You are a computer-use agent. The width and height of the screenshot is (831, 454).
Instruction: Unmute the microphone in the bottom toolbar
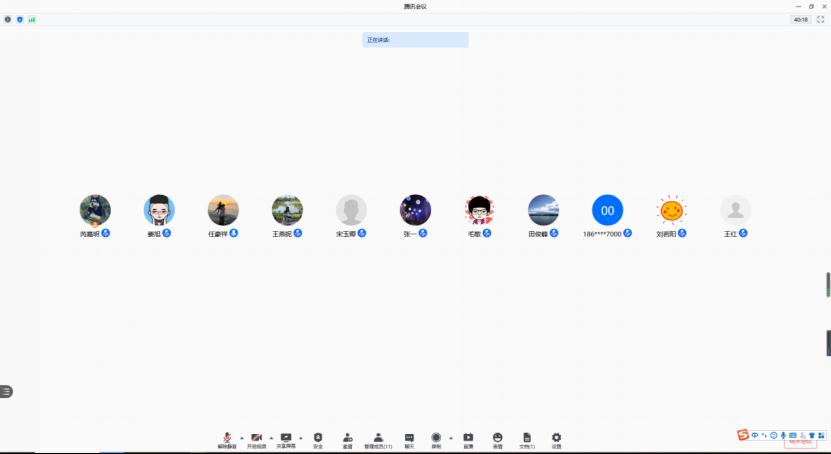pos(228,439)
